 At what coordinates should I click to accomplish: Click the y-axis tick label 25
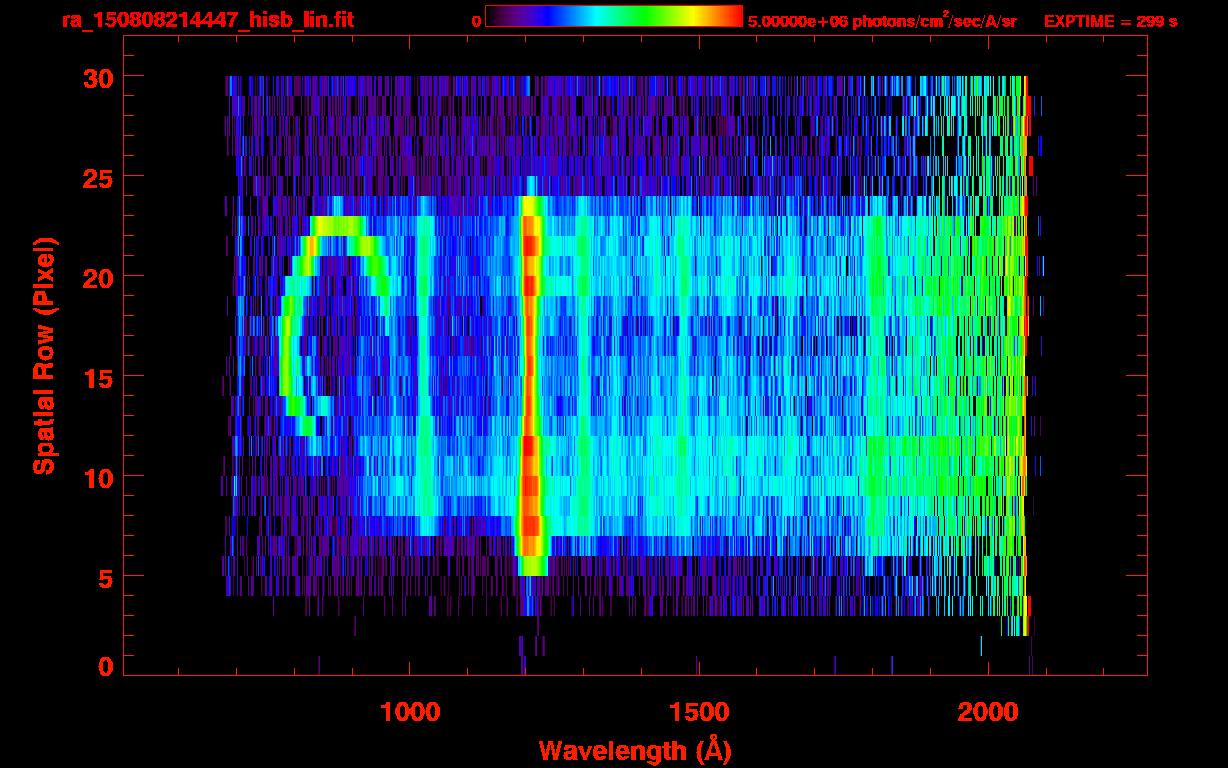(x=97, y=177)
